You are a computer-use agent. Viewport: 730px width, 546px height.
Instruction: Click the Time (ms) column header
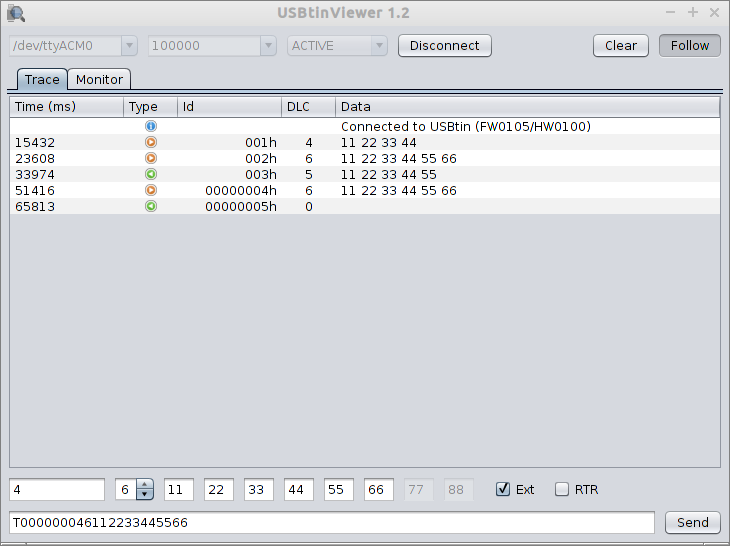[67, 107]
